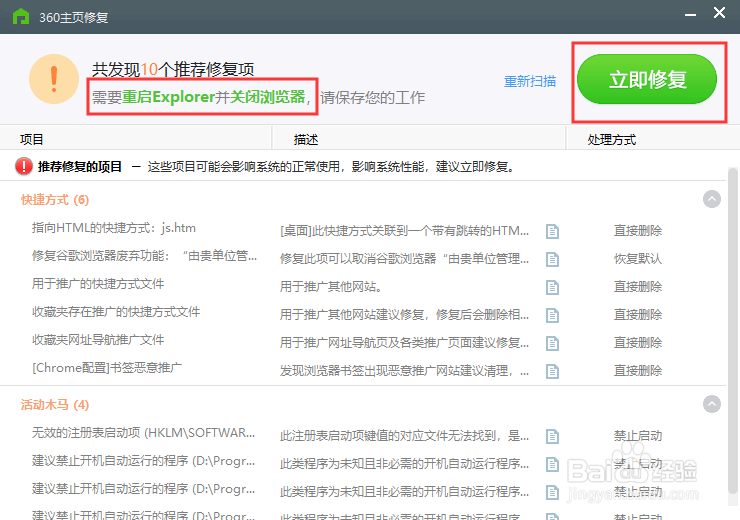Click description 用于推广其他网站。
This screenshot has height=520, width=740.
click(331, 286)
